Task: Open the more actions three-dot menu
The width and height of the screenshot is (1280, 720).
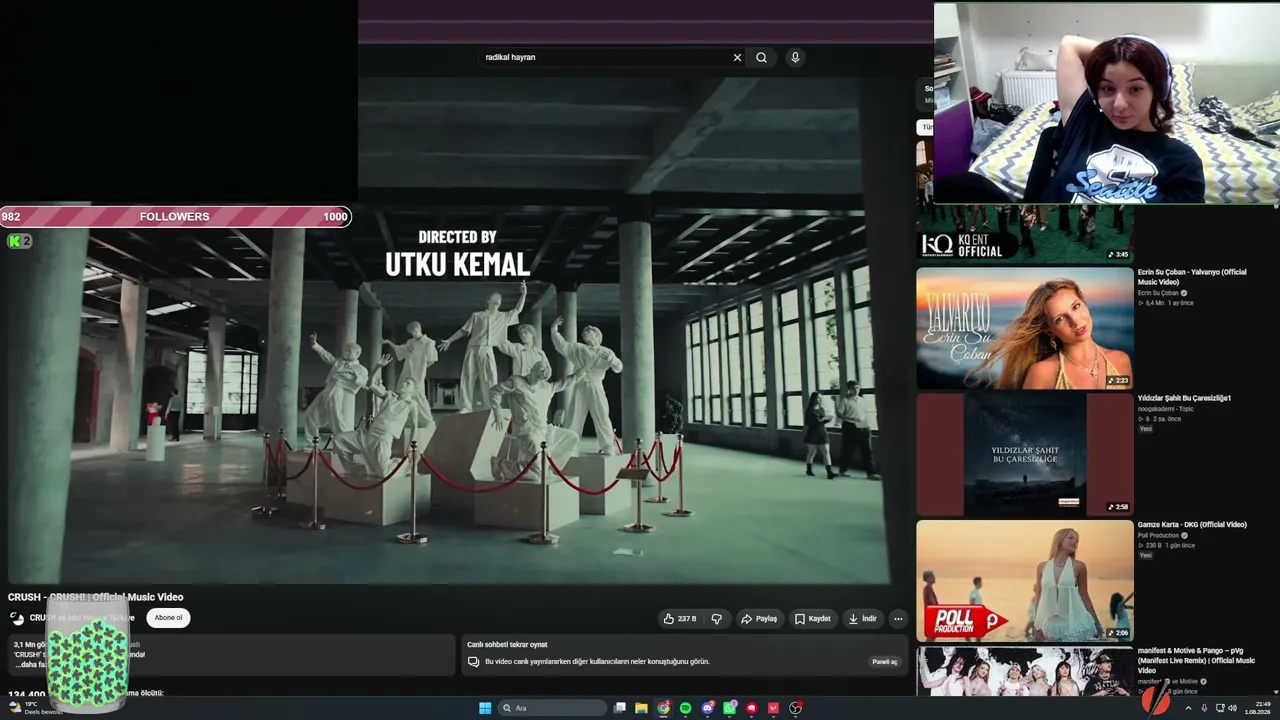Action: 898,619
